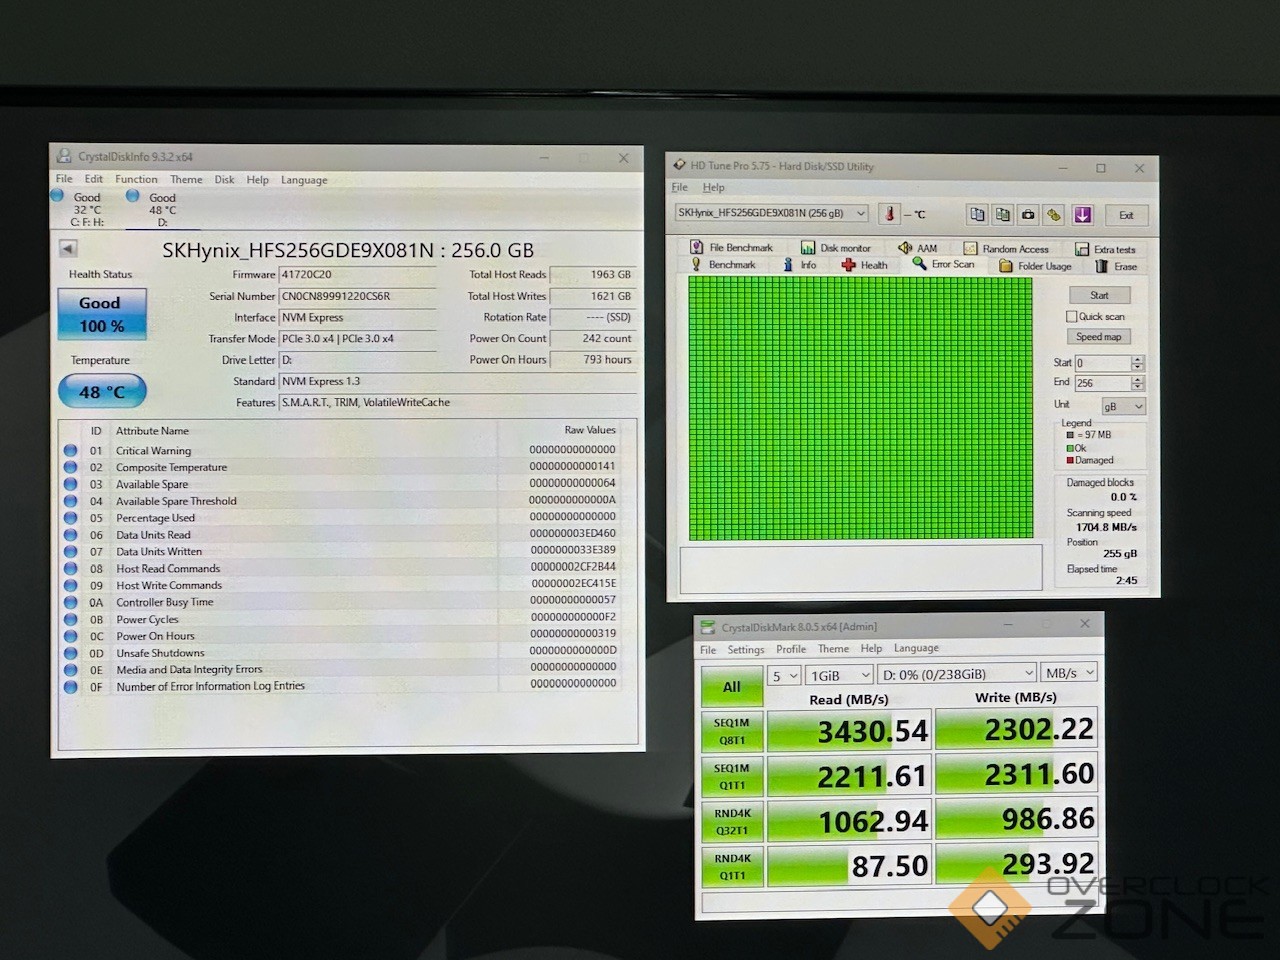Click the camera screenshot icon in HD Tune

pos(1028,214)
